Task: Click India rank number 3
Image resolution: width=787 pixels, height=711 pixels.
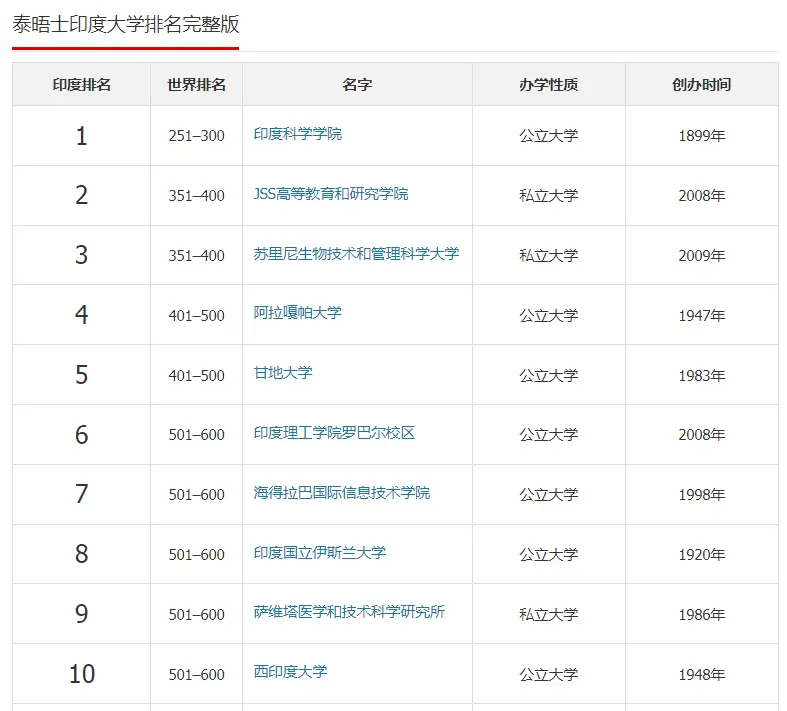Action: (x=81, y=255)
